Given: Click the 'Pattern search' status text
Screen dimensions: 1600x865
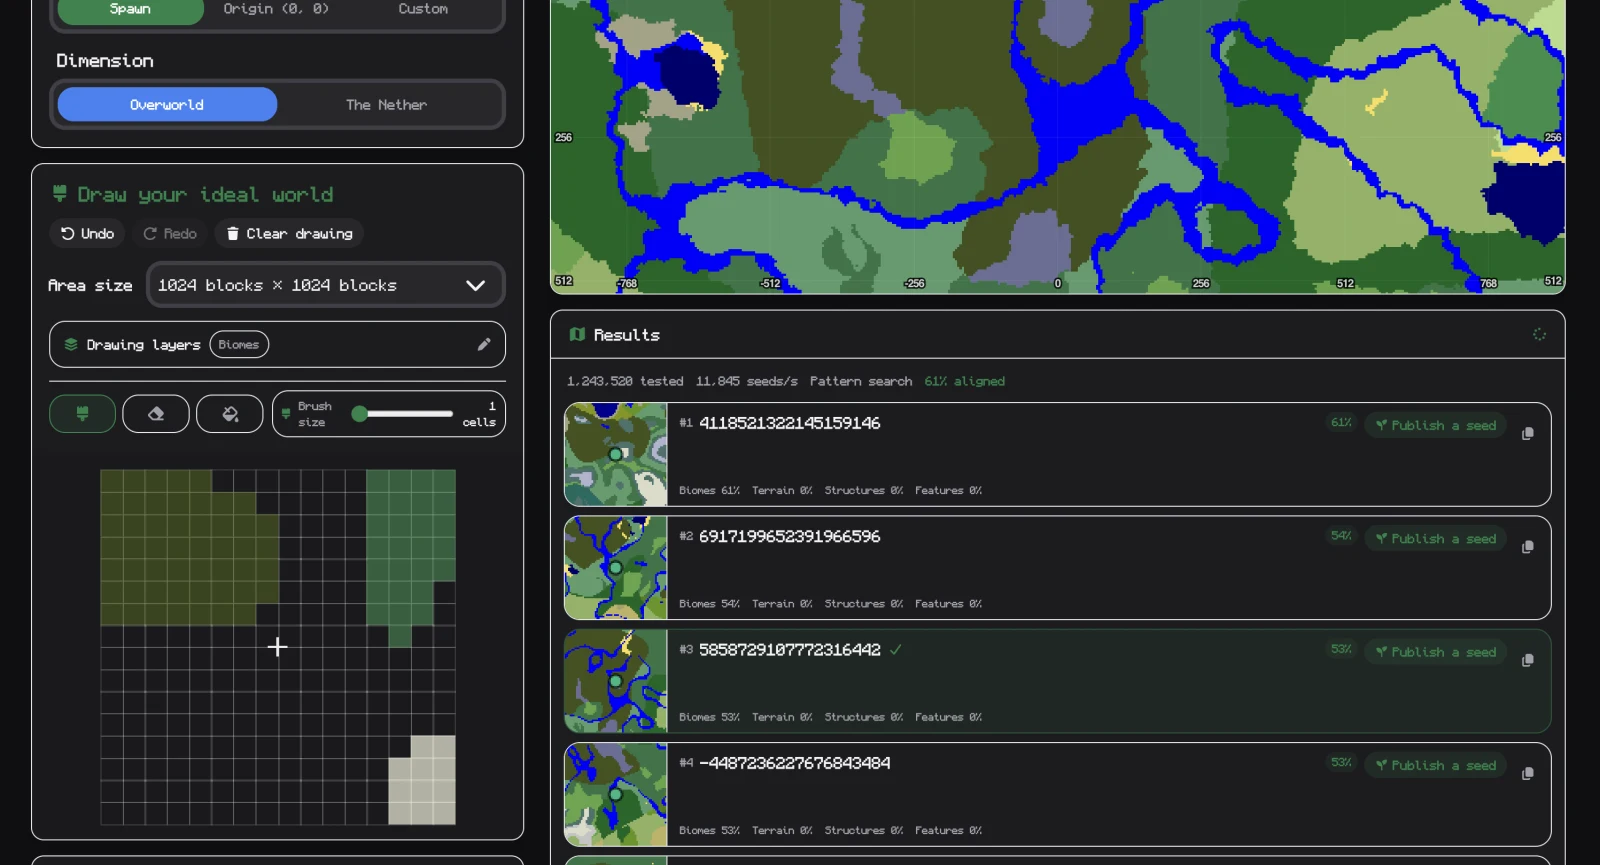Looking at the screenshot, I should click(861, 381).
